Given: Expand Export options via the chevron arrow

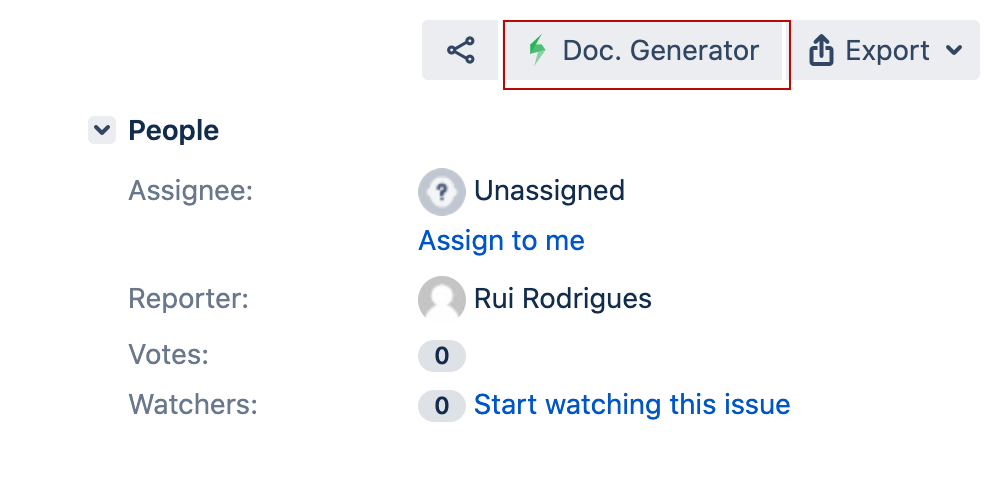Looking at the screenshot, I should click(x=955, y=50).
